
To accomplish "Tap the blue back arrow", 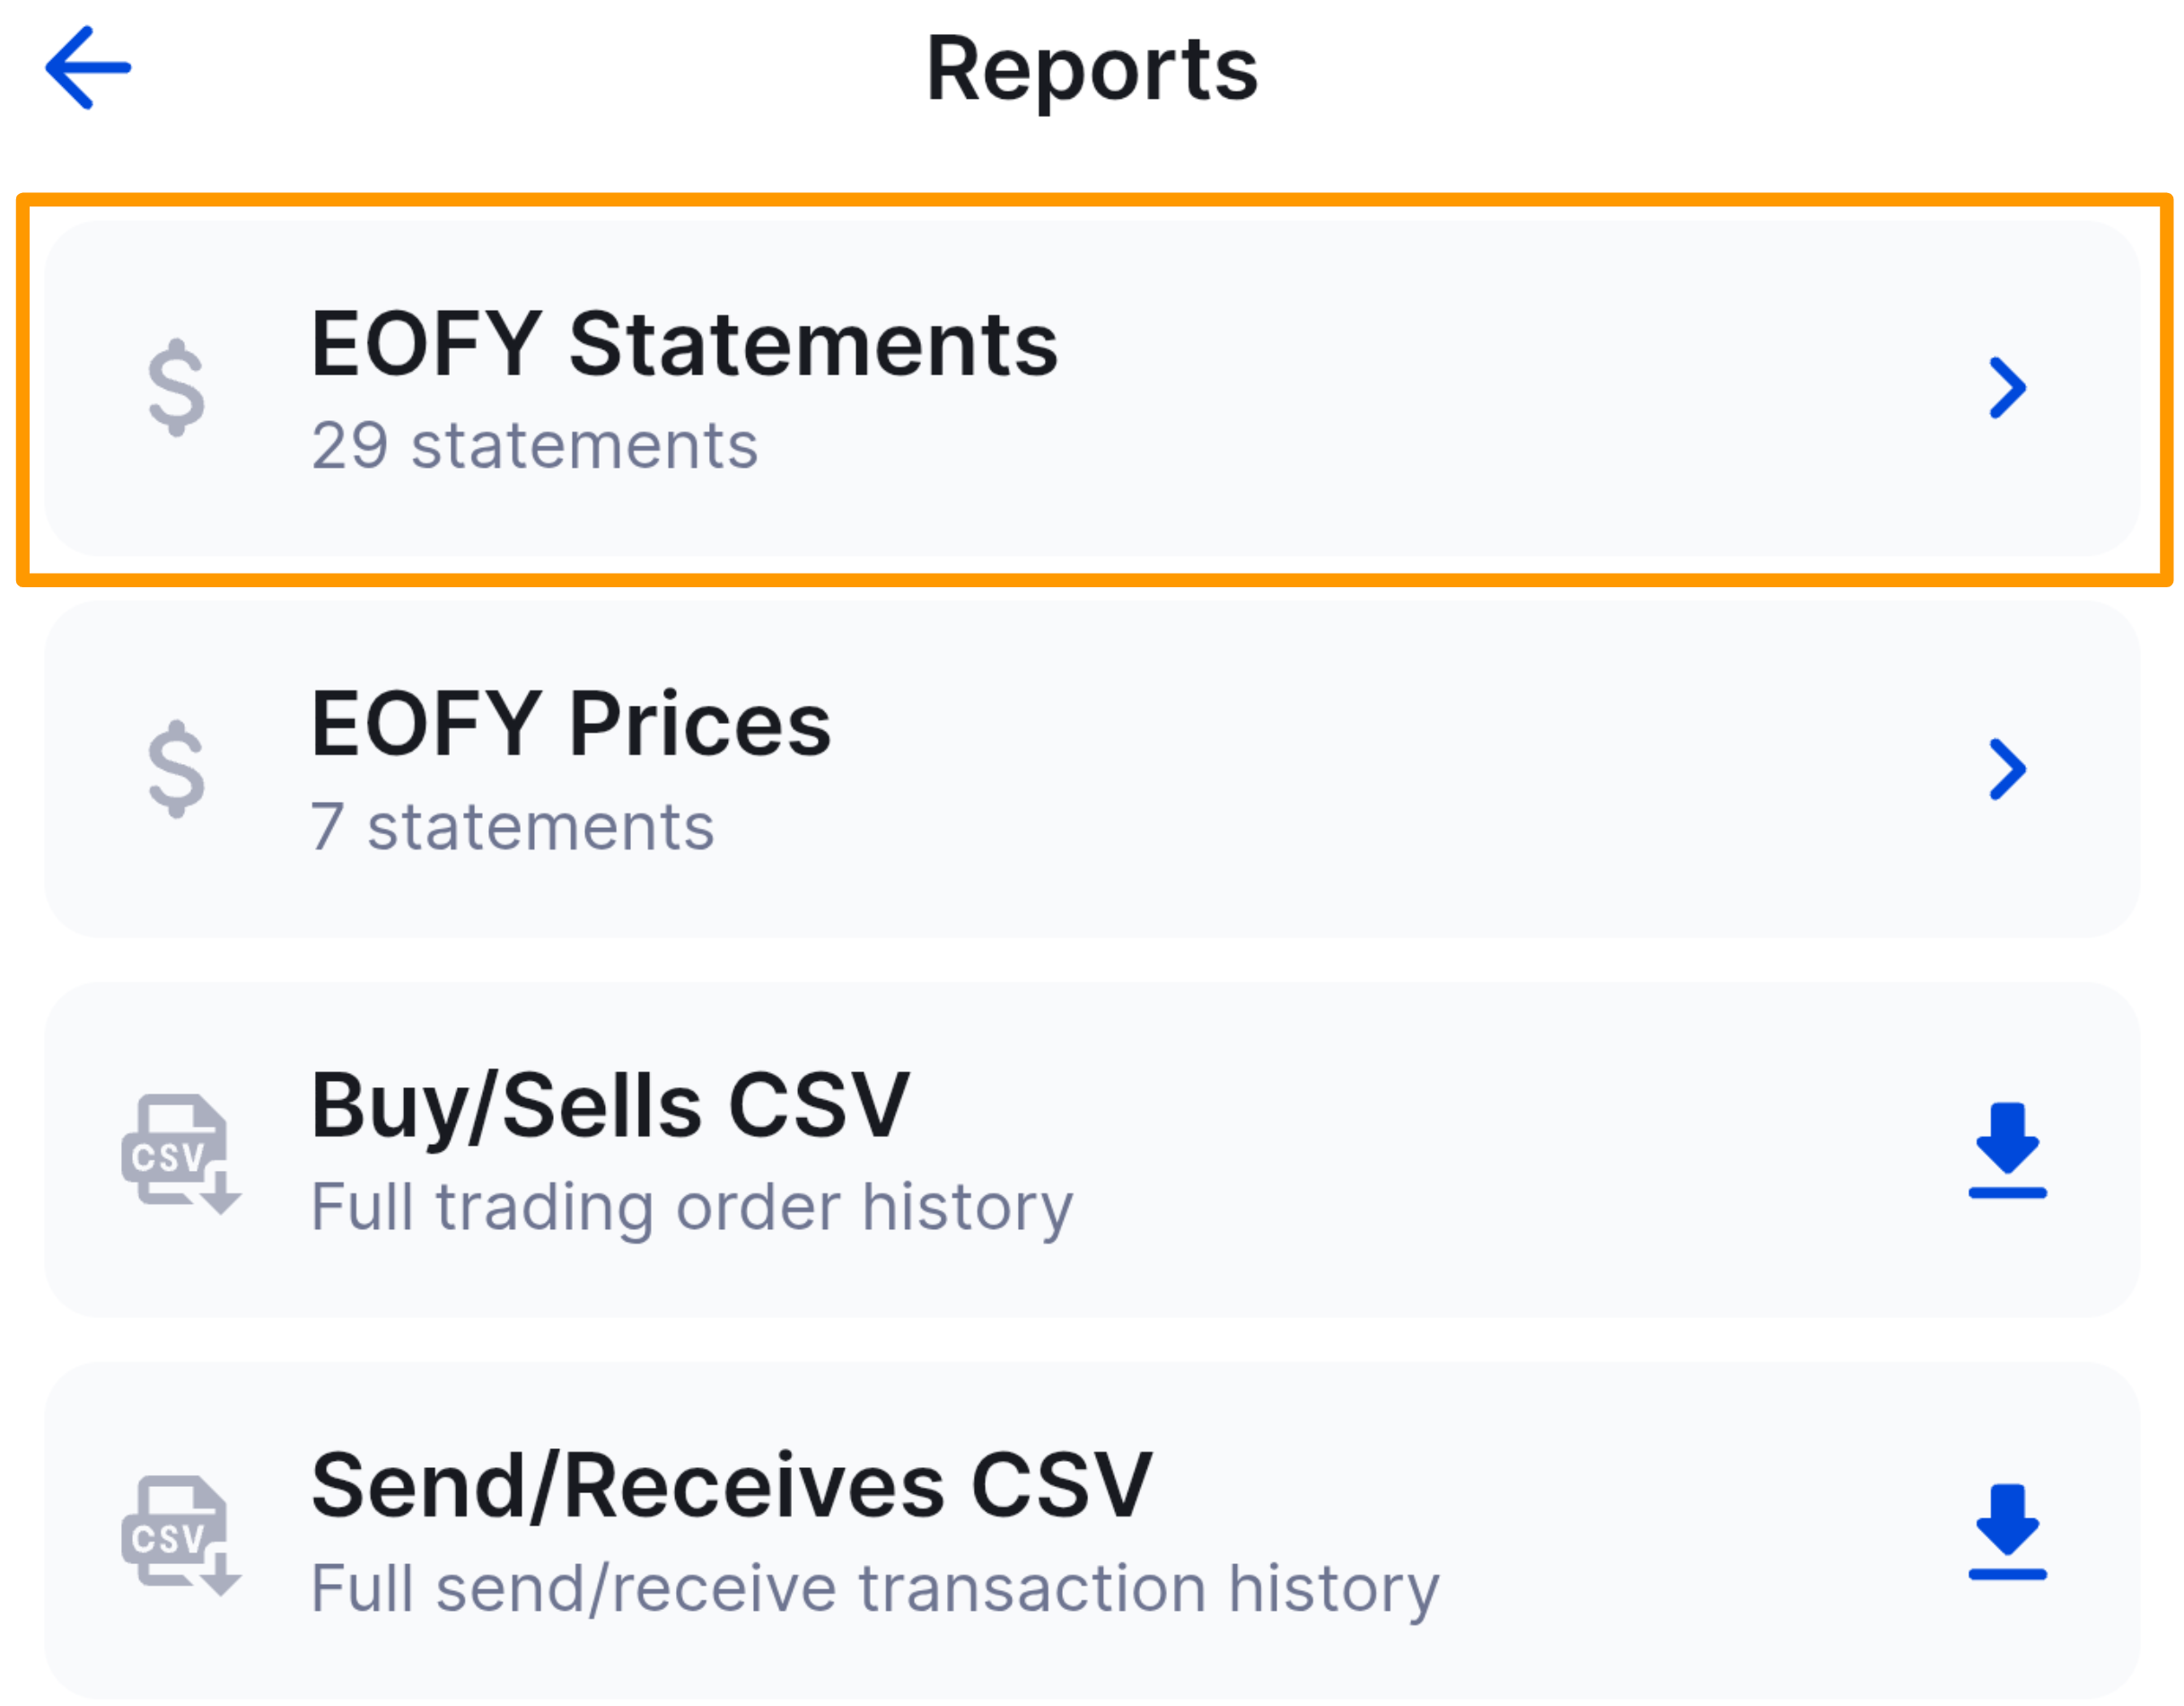I will click(88, 68).
